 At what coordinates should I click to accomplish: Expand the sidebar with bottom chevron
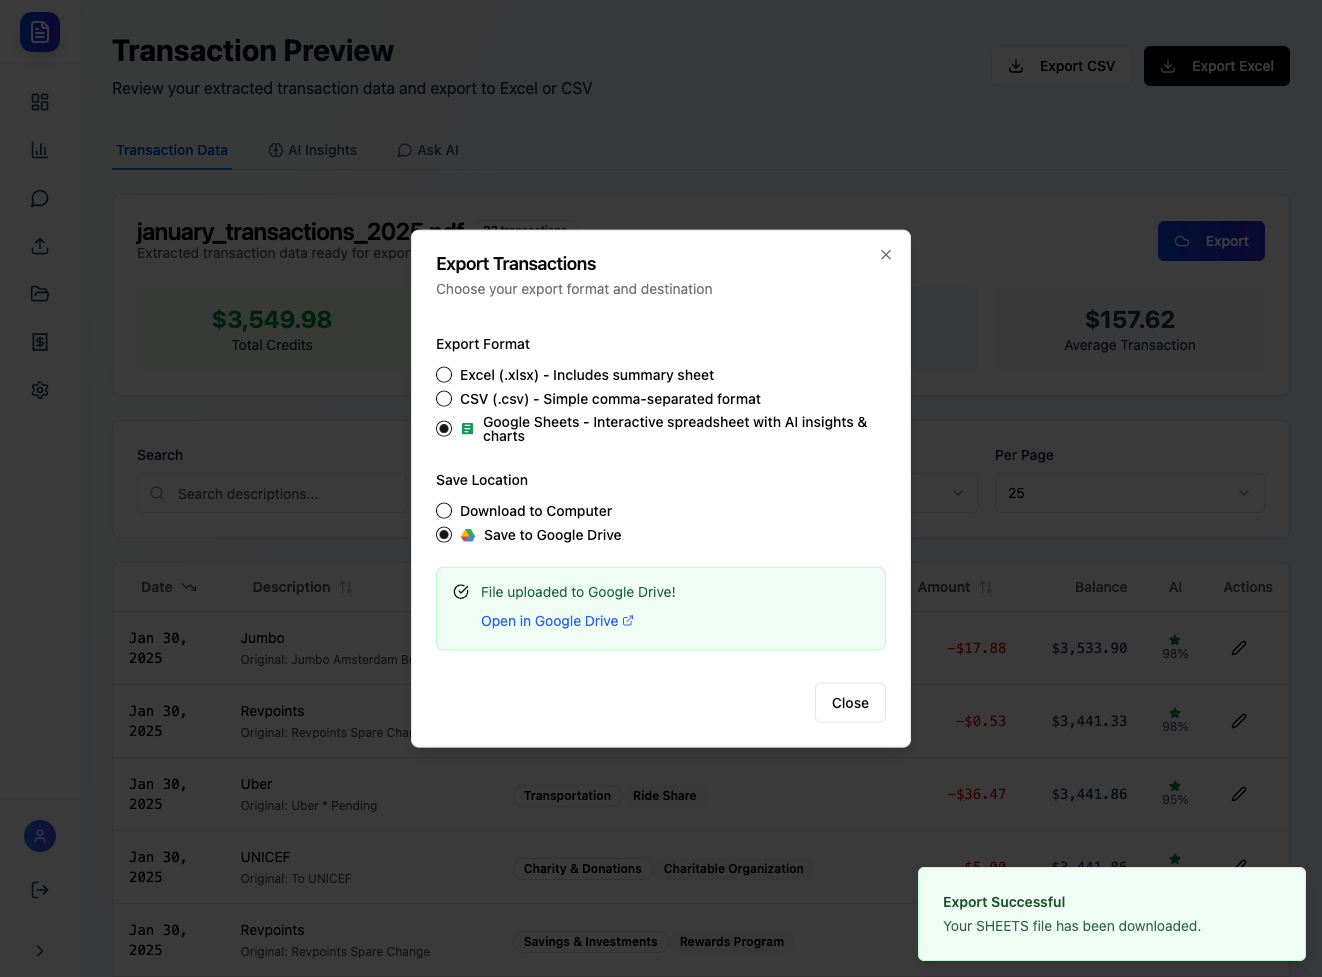click(40, 951)
